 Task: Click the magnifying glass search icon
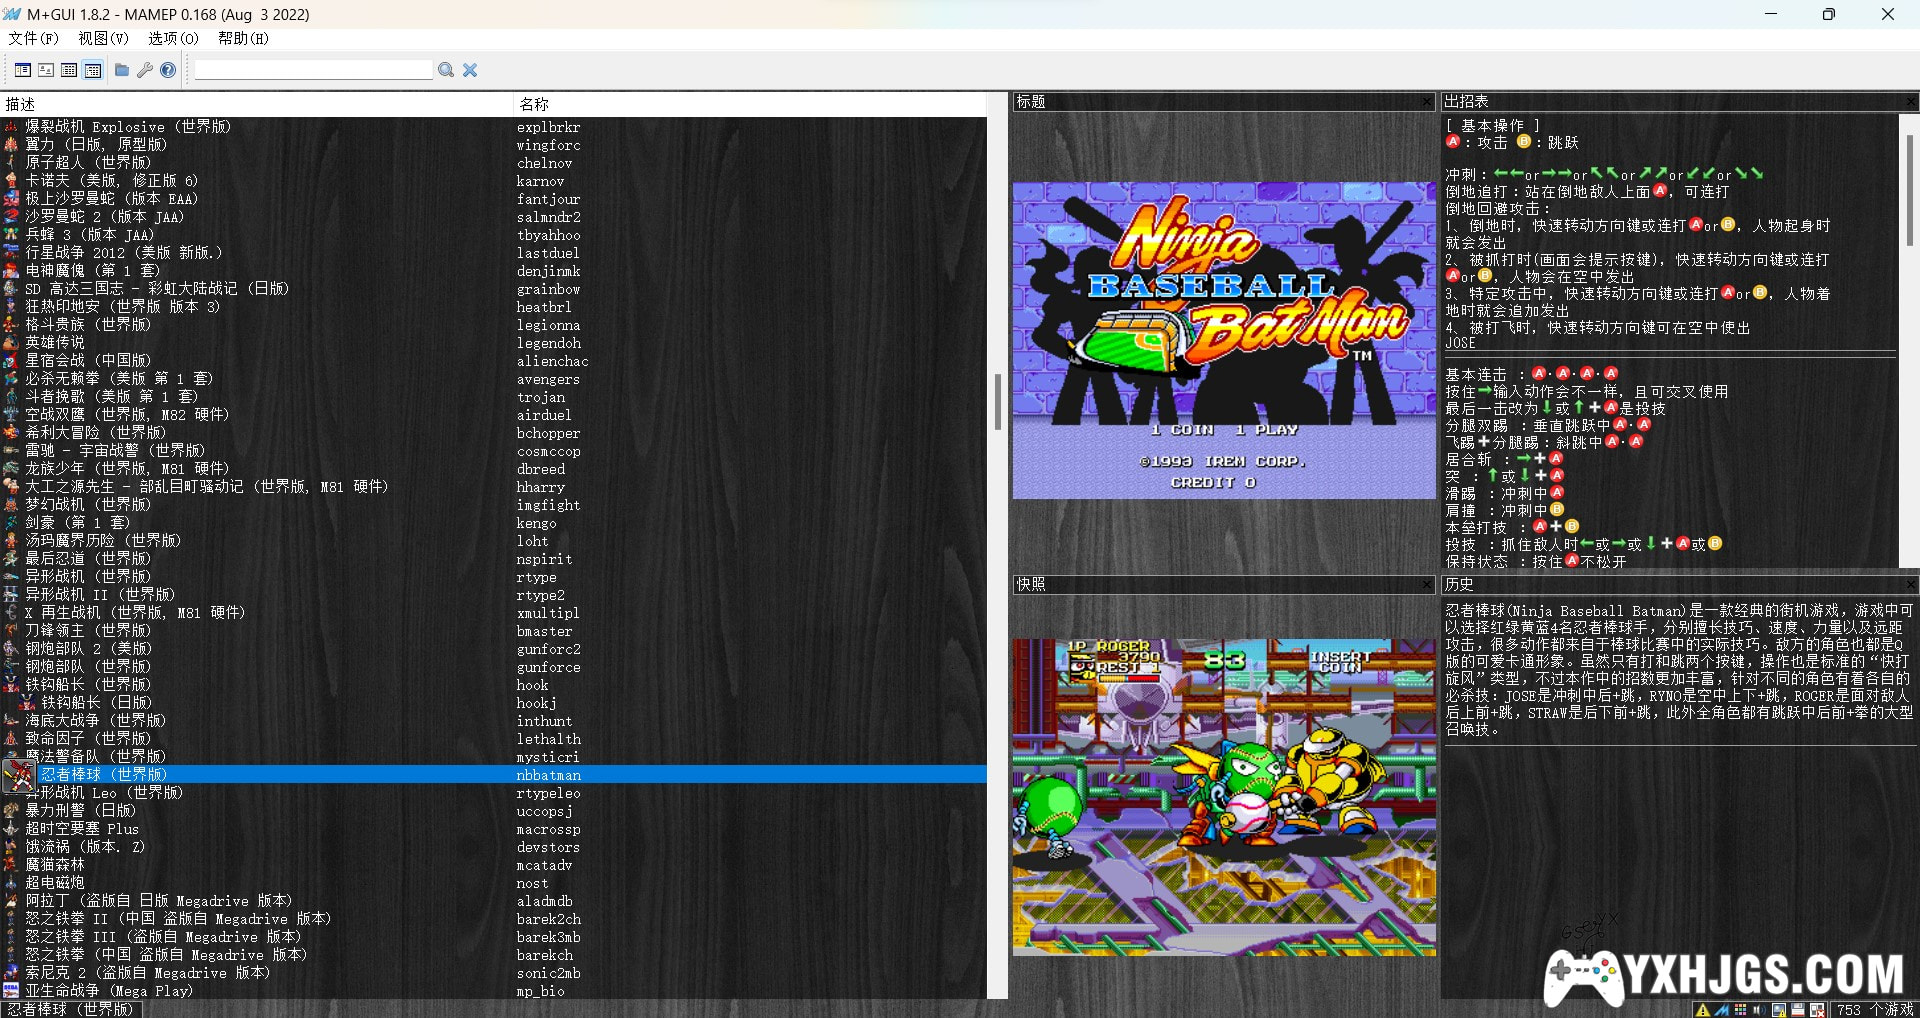pyautogui.click(x=446, y=70)
